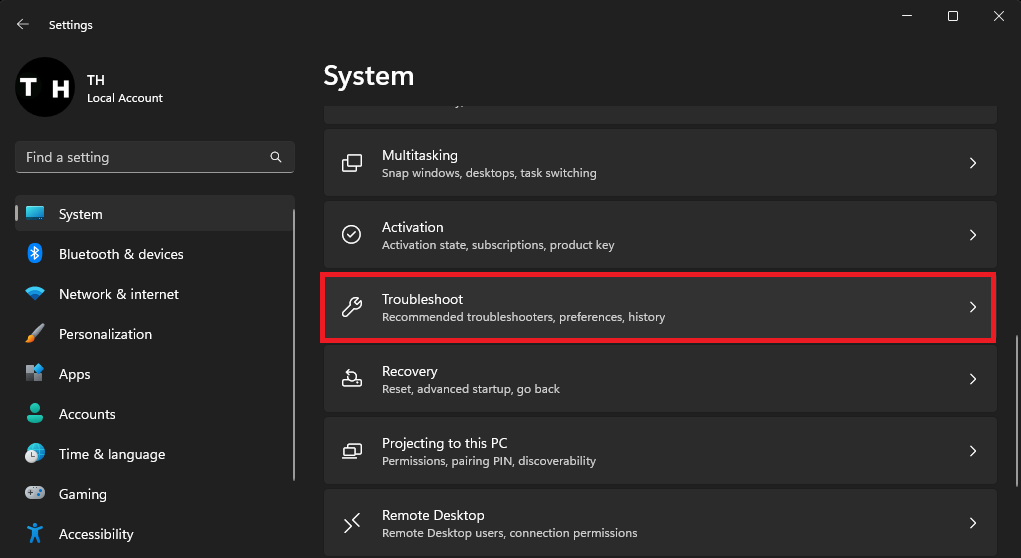Screen dimensions: 1021x558
Task: Open Accounts in the sidebar
Action: [87, 414]
